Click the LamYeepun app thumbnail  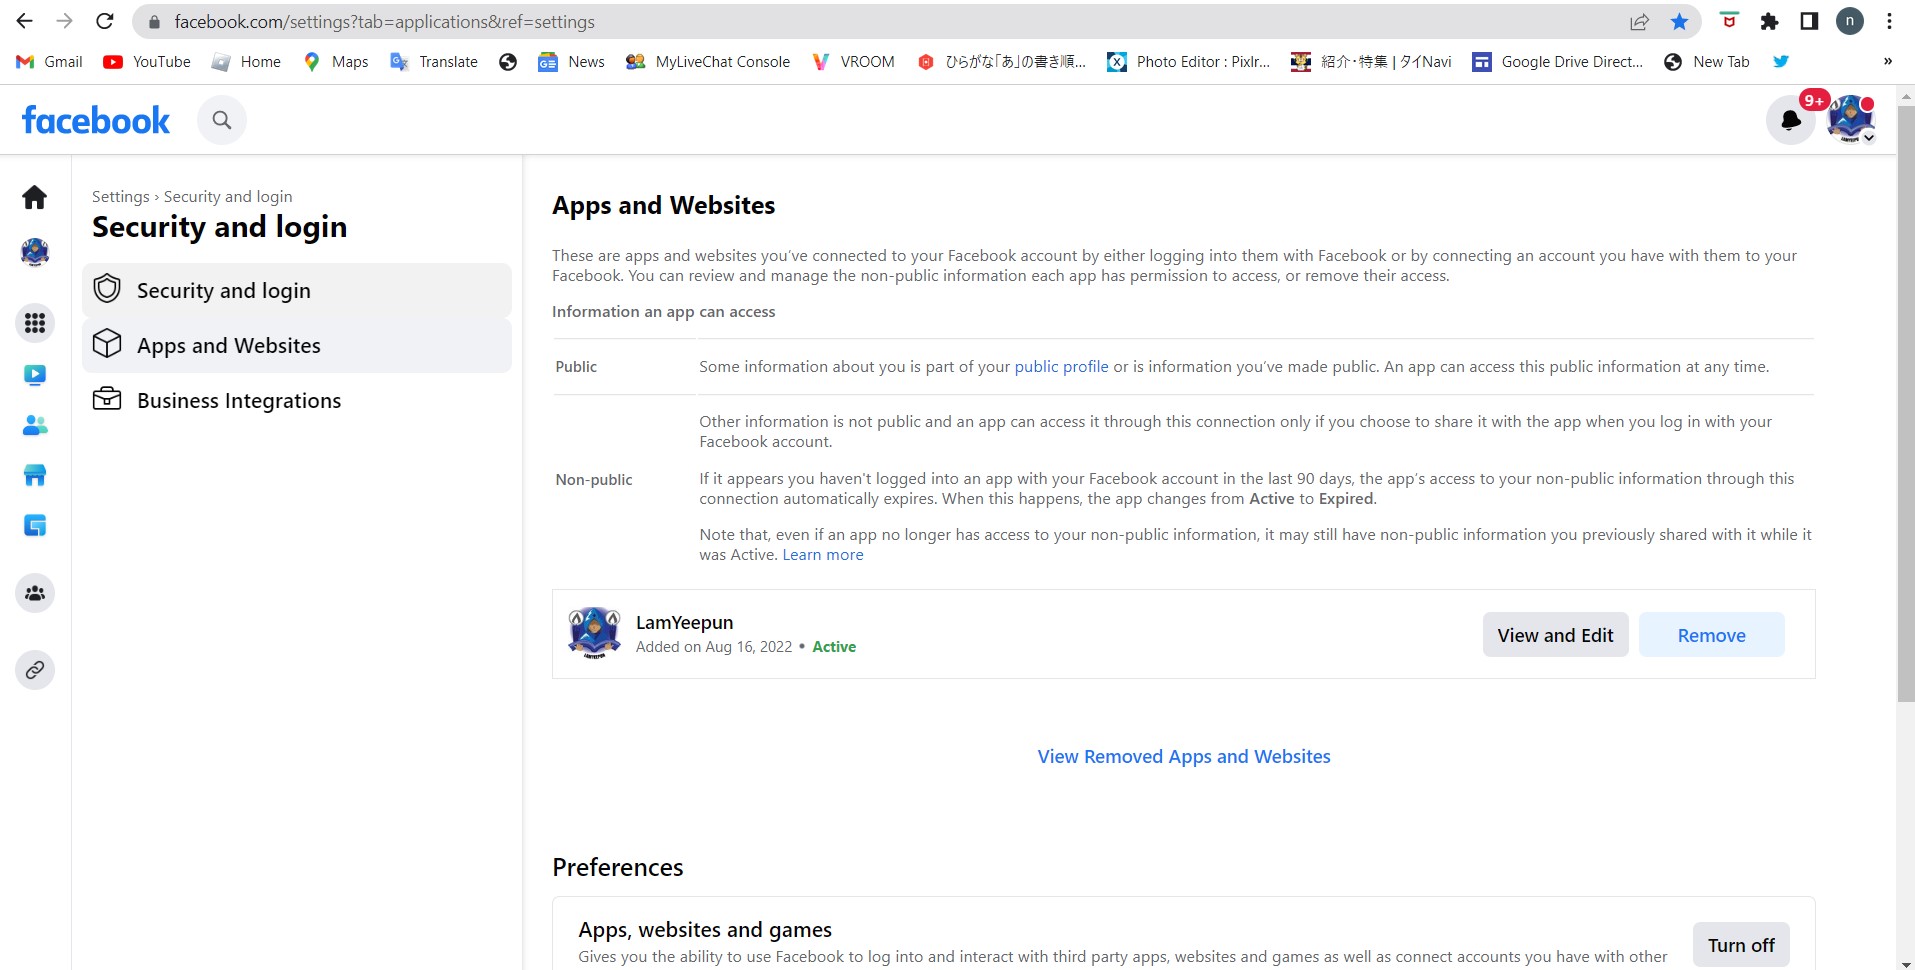(594, 633)
